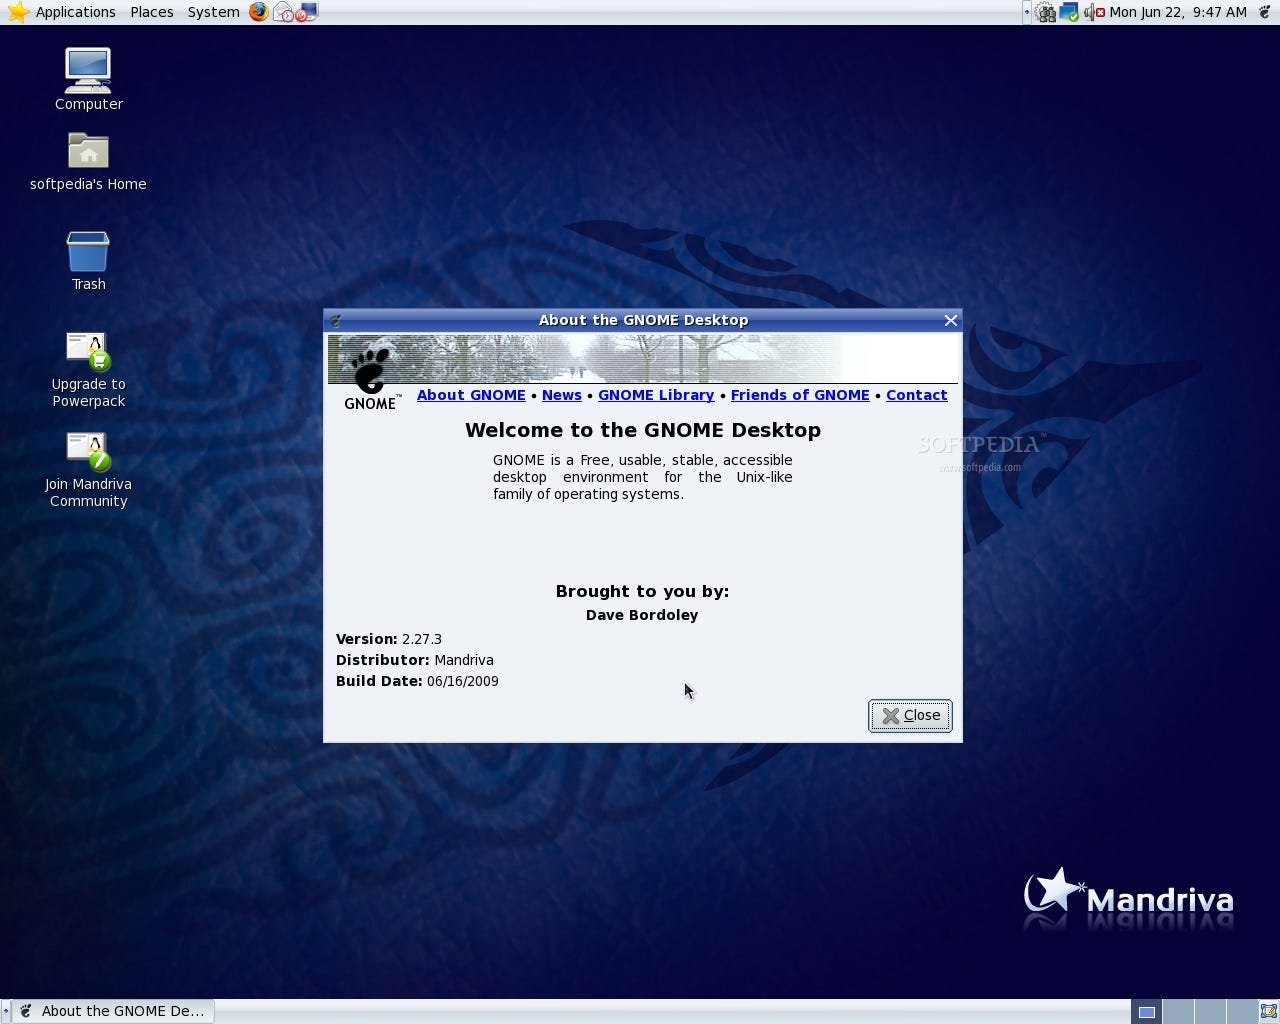The height and width of the screenshot is (1024, 1280).
Task: Click the 'Version: 2.27.3' line
Action: (x=389, y=639)
